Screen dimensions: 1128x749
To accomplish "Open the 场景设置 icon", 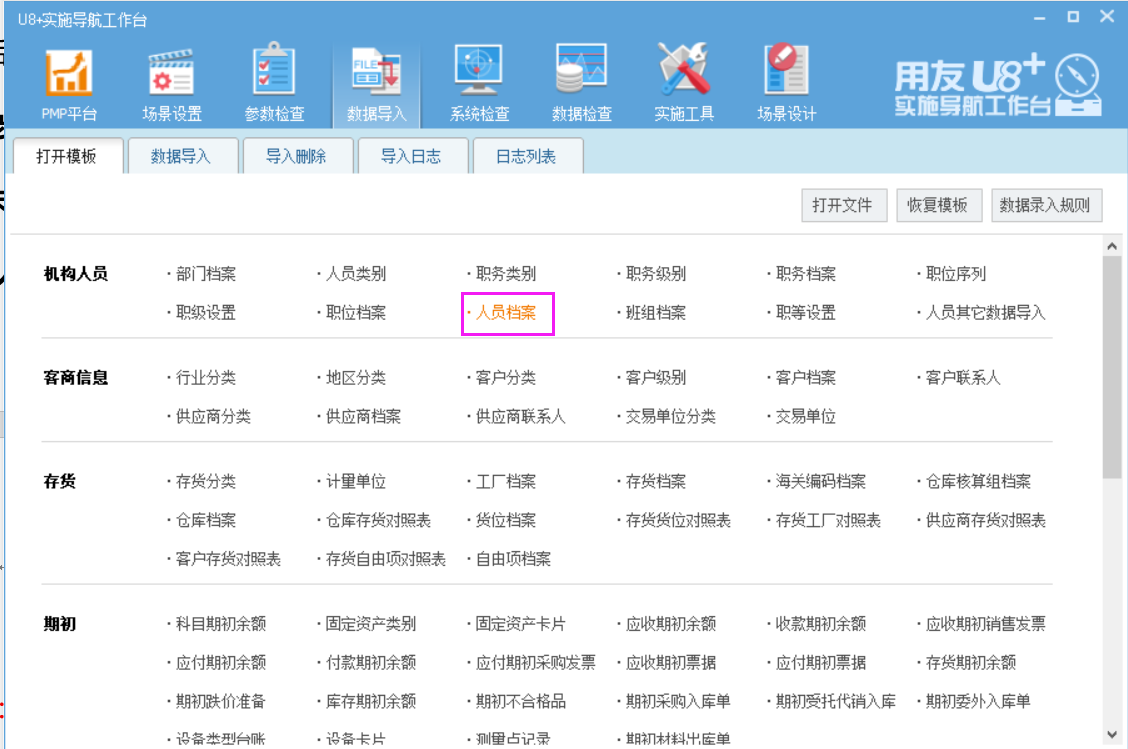I will (171, 83).
